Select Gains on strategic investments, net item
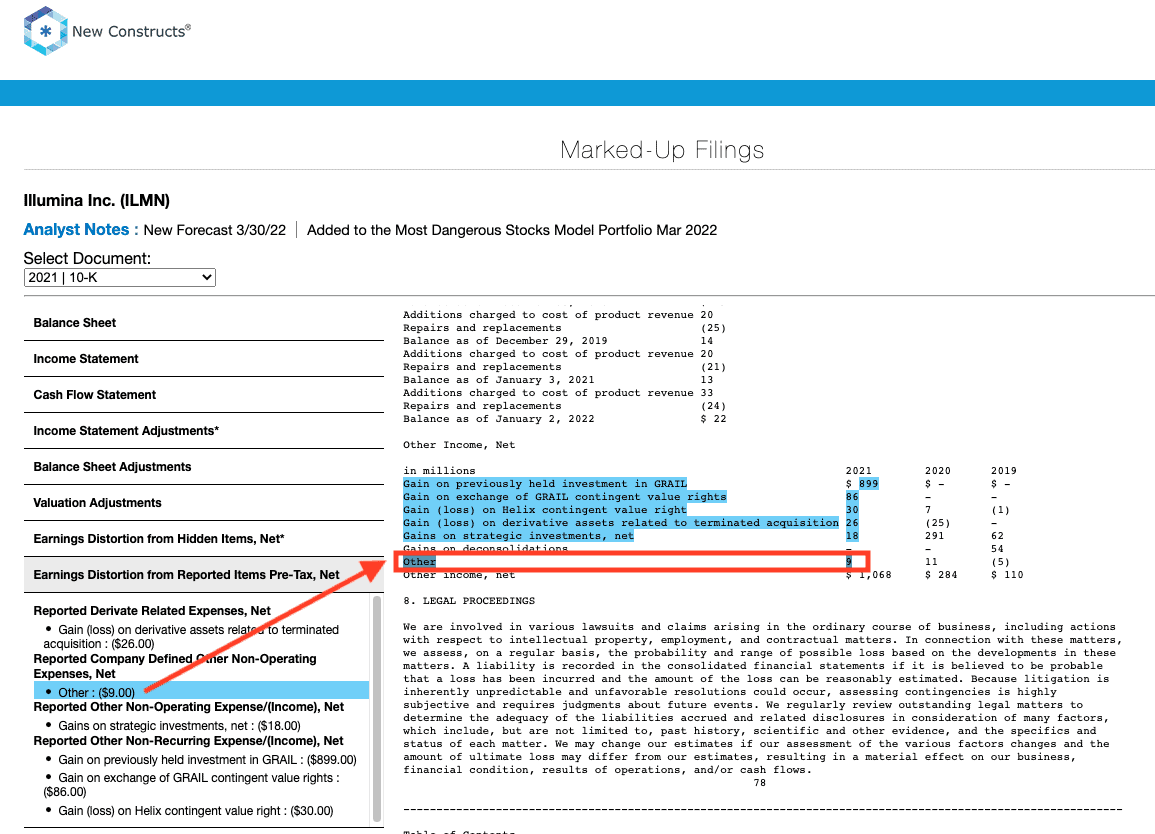 pyautogui.click(x=179, y=726)
